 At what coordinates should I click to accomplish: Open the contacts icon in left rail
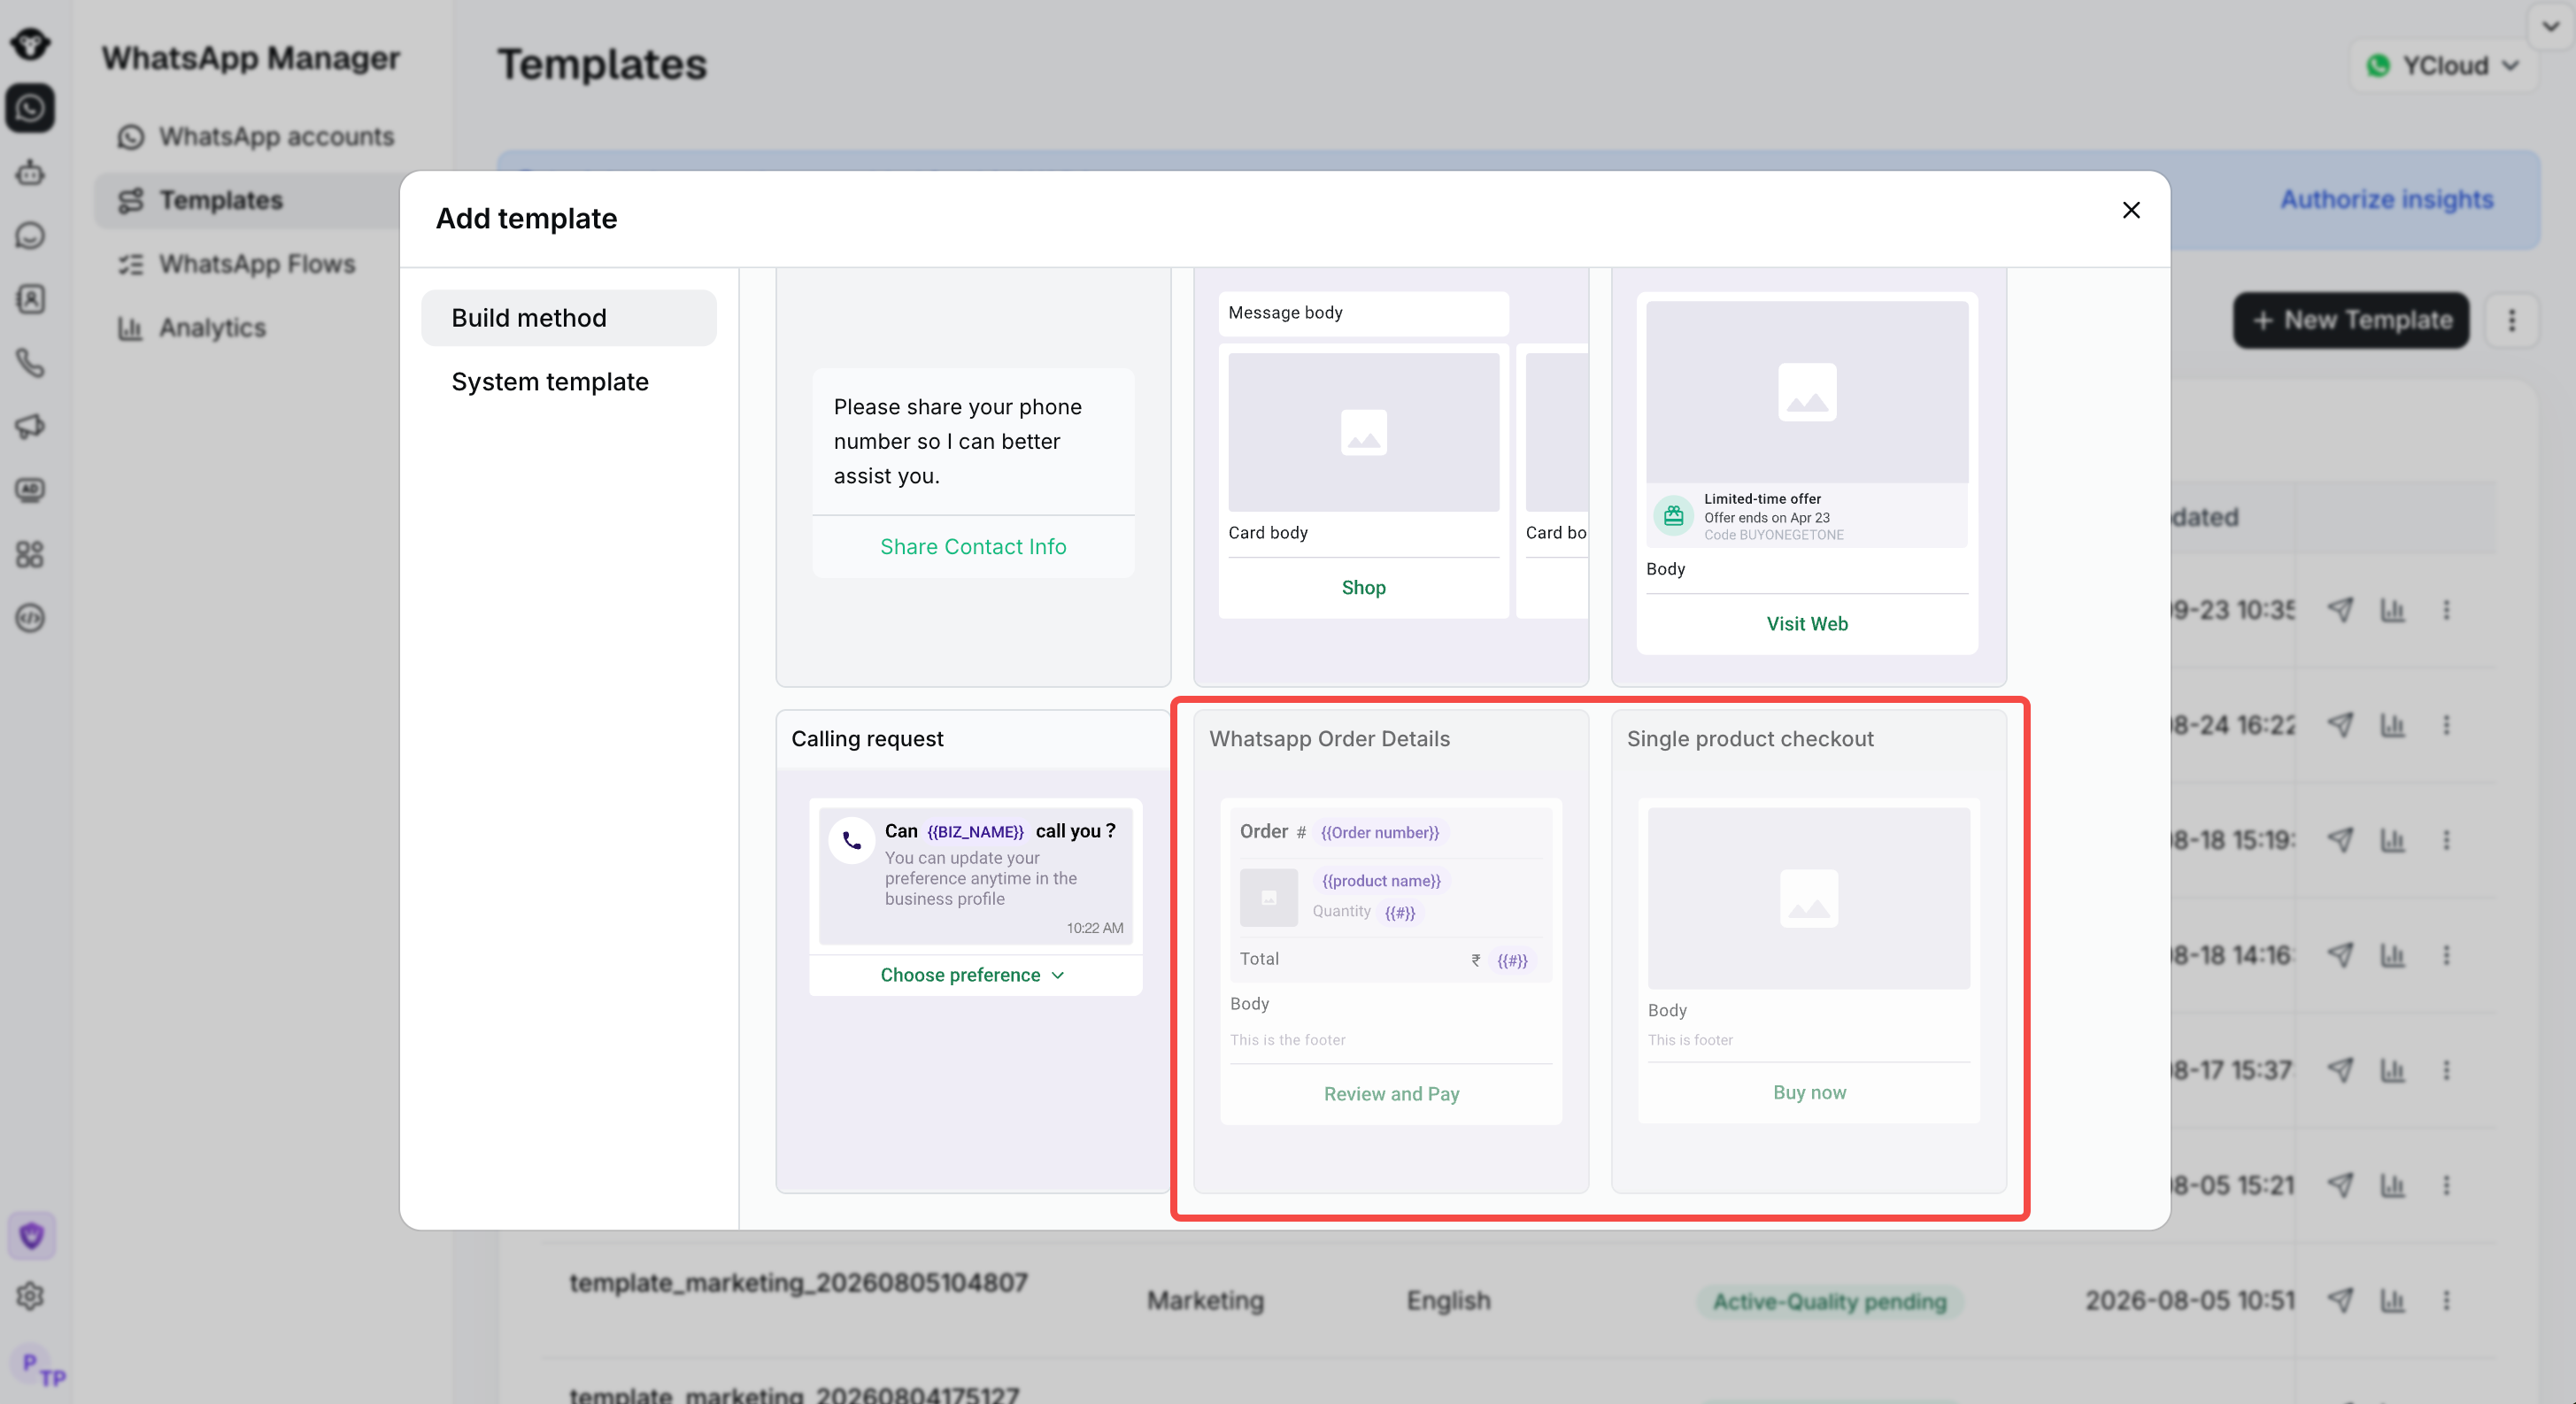tap(30, 299)
